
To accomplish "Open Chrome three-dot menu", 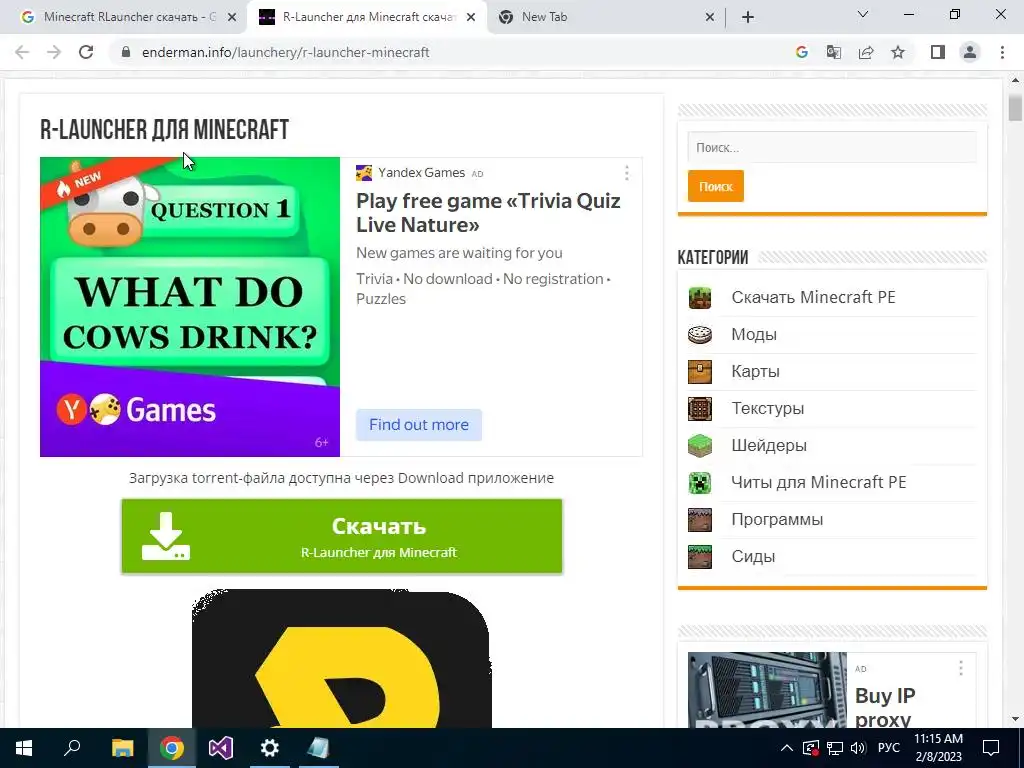I will coord(1002,52).
